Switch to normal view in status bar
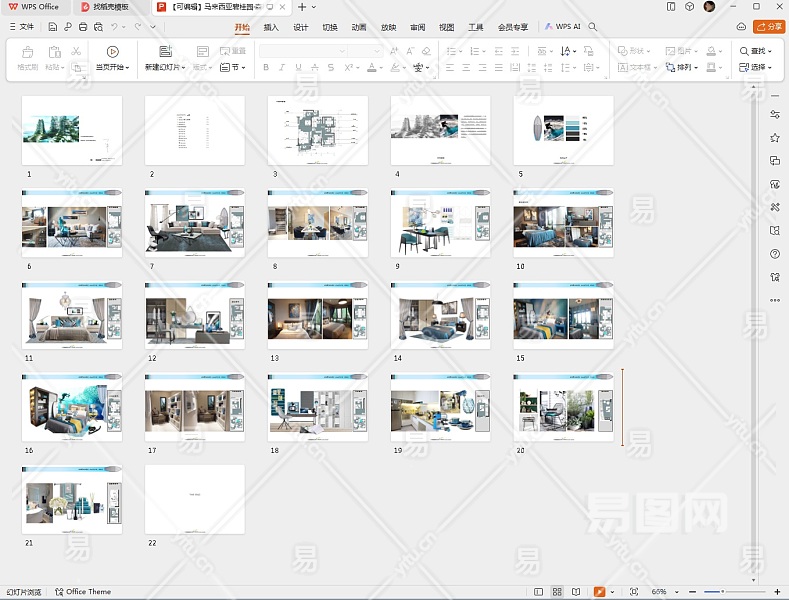The width and height of the screenshot is (789, 600). [x=539, y=592]
